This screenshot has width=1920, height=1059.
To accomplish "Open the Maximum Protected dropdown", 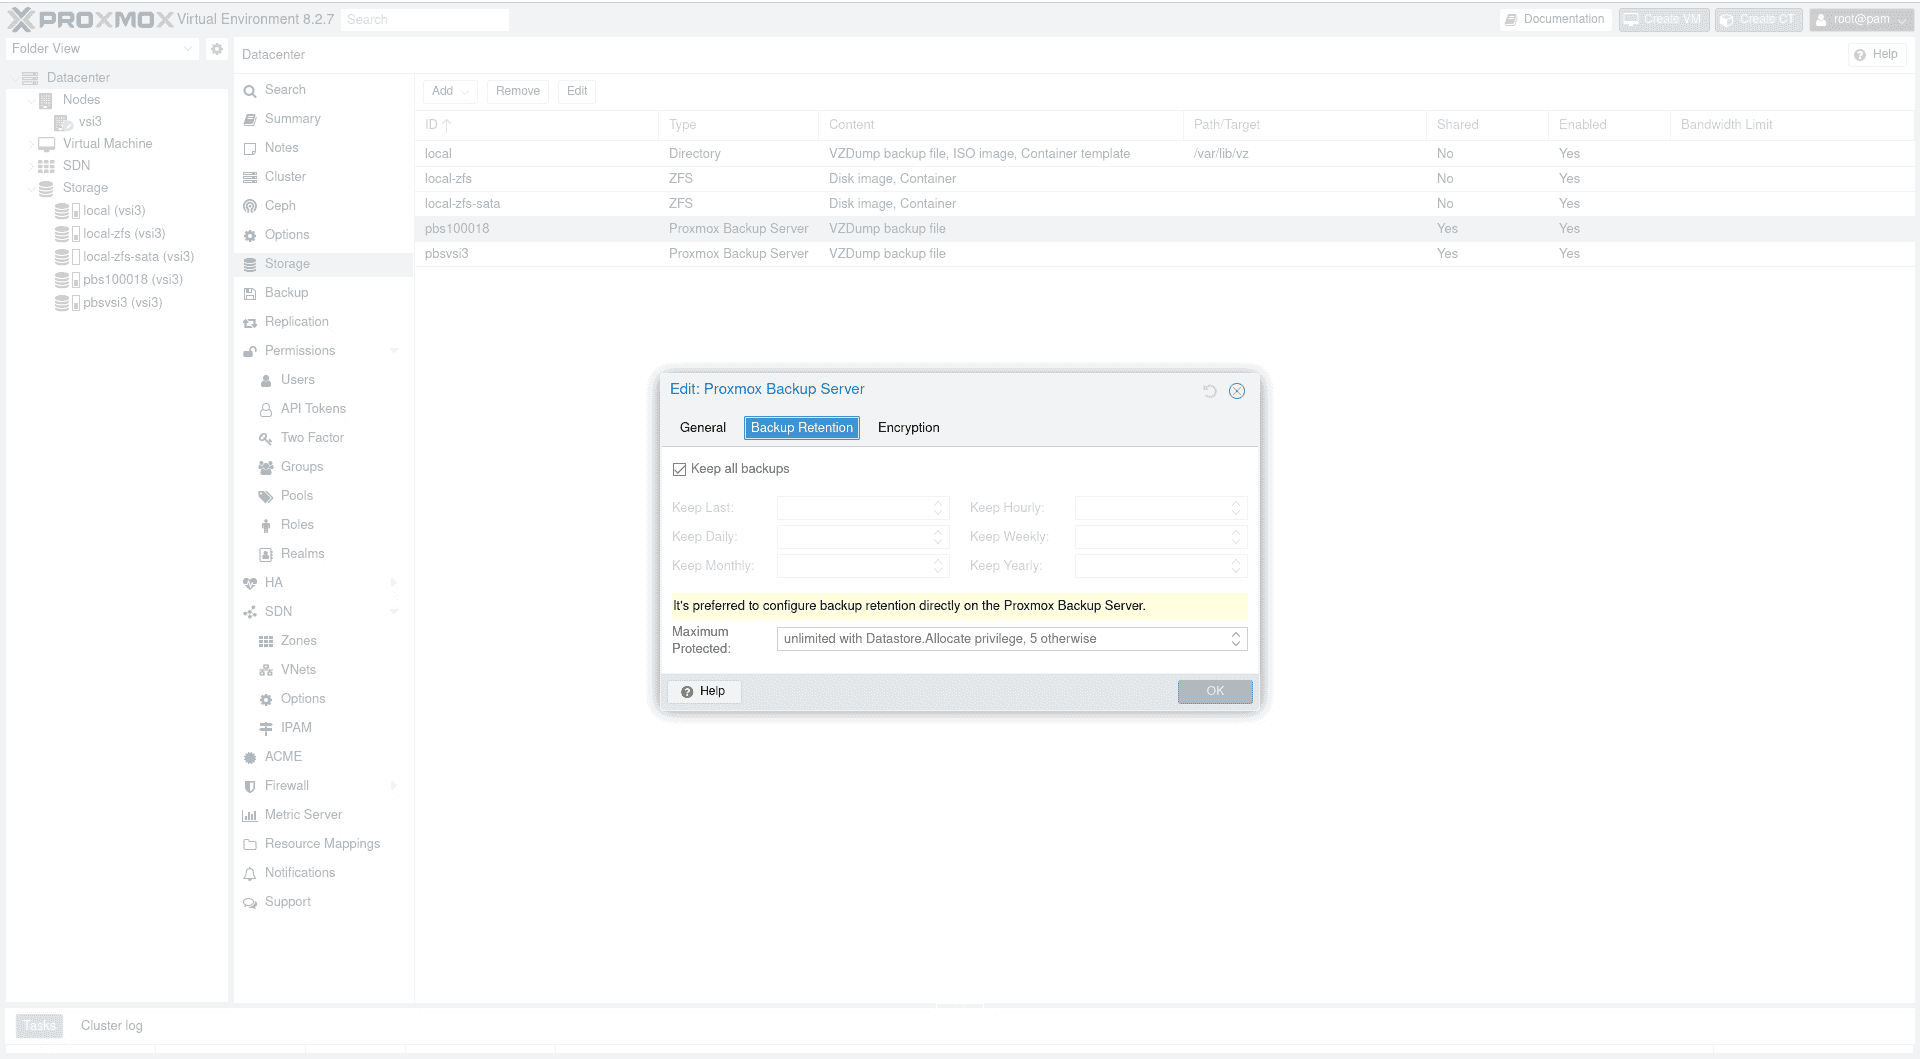I will coord(1236,639).
